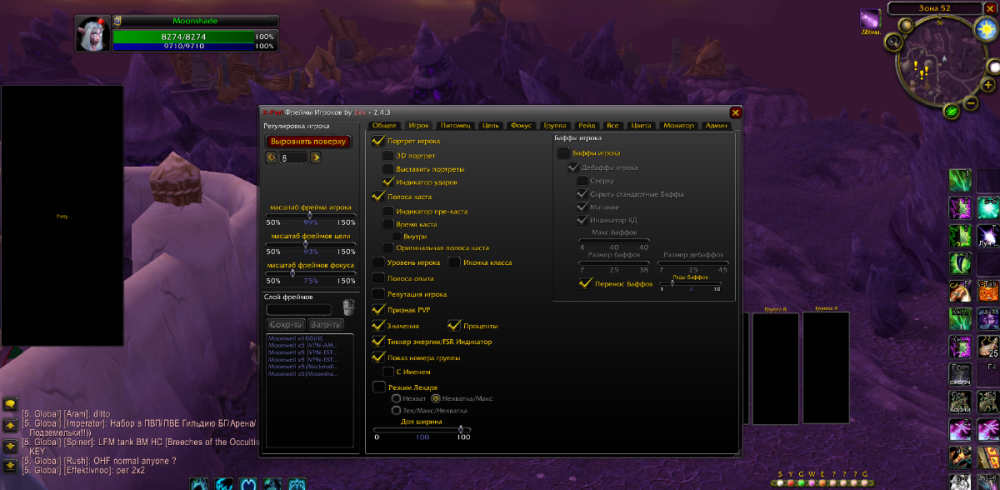Enable Индикатор пре-каста checkbox
The width and height of the screenshot is (1000, 490).
tap(388, 211)
